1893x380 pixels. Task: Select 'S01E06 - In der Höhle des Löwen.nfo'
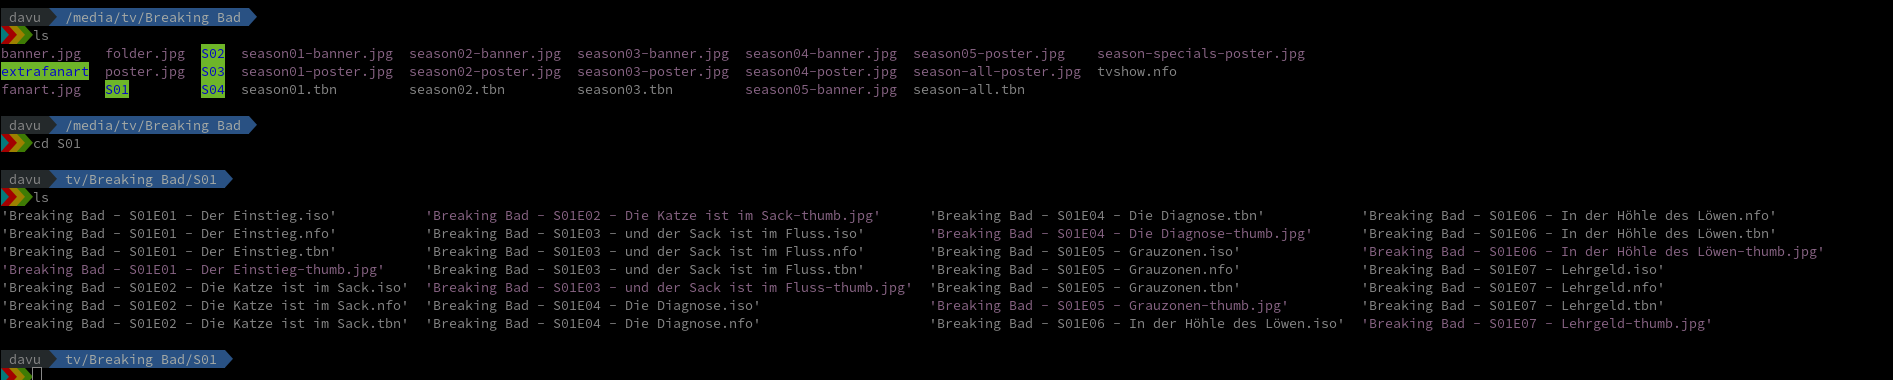point(1569,216)
